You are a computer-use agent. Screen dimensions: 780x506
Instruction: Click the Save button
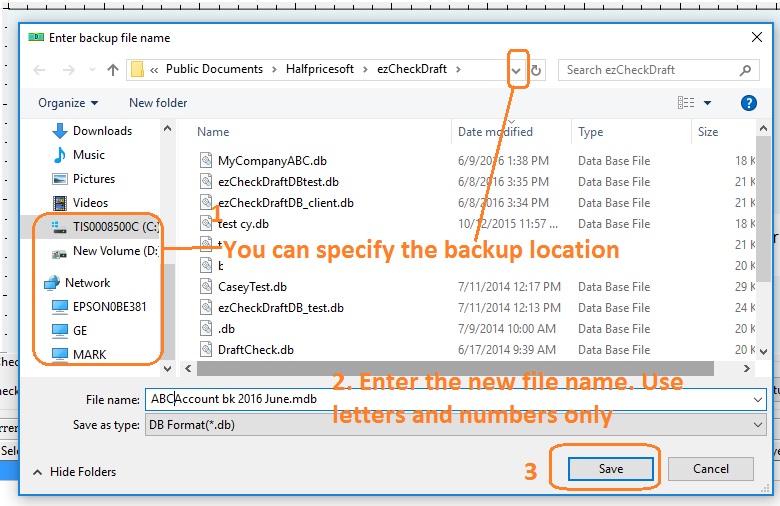[610, 469]
